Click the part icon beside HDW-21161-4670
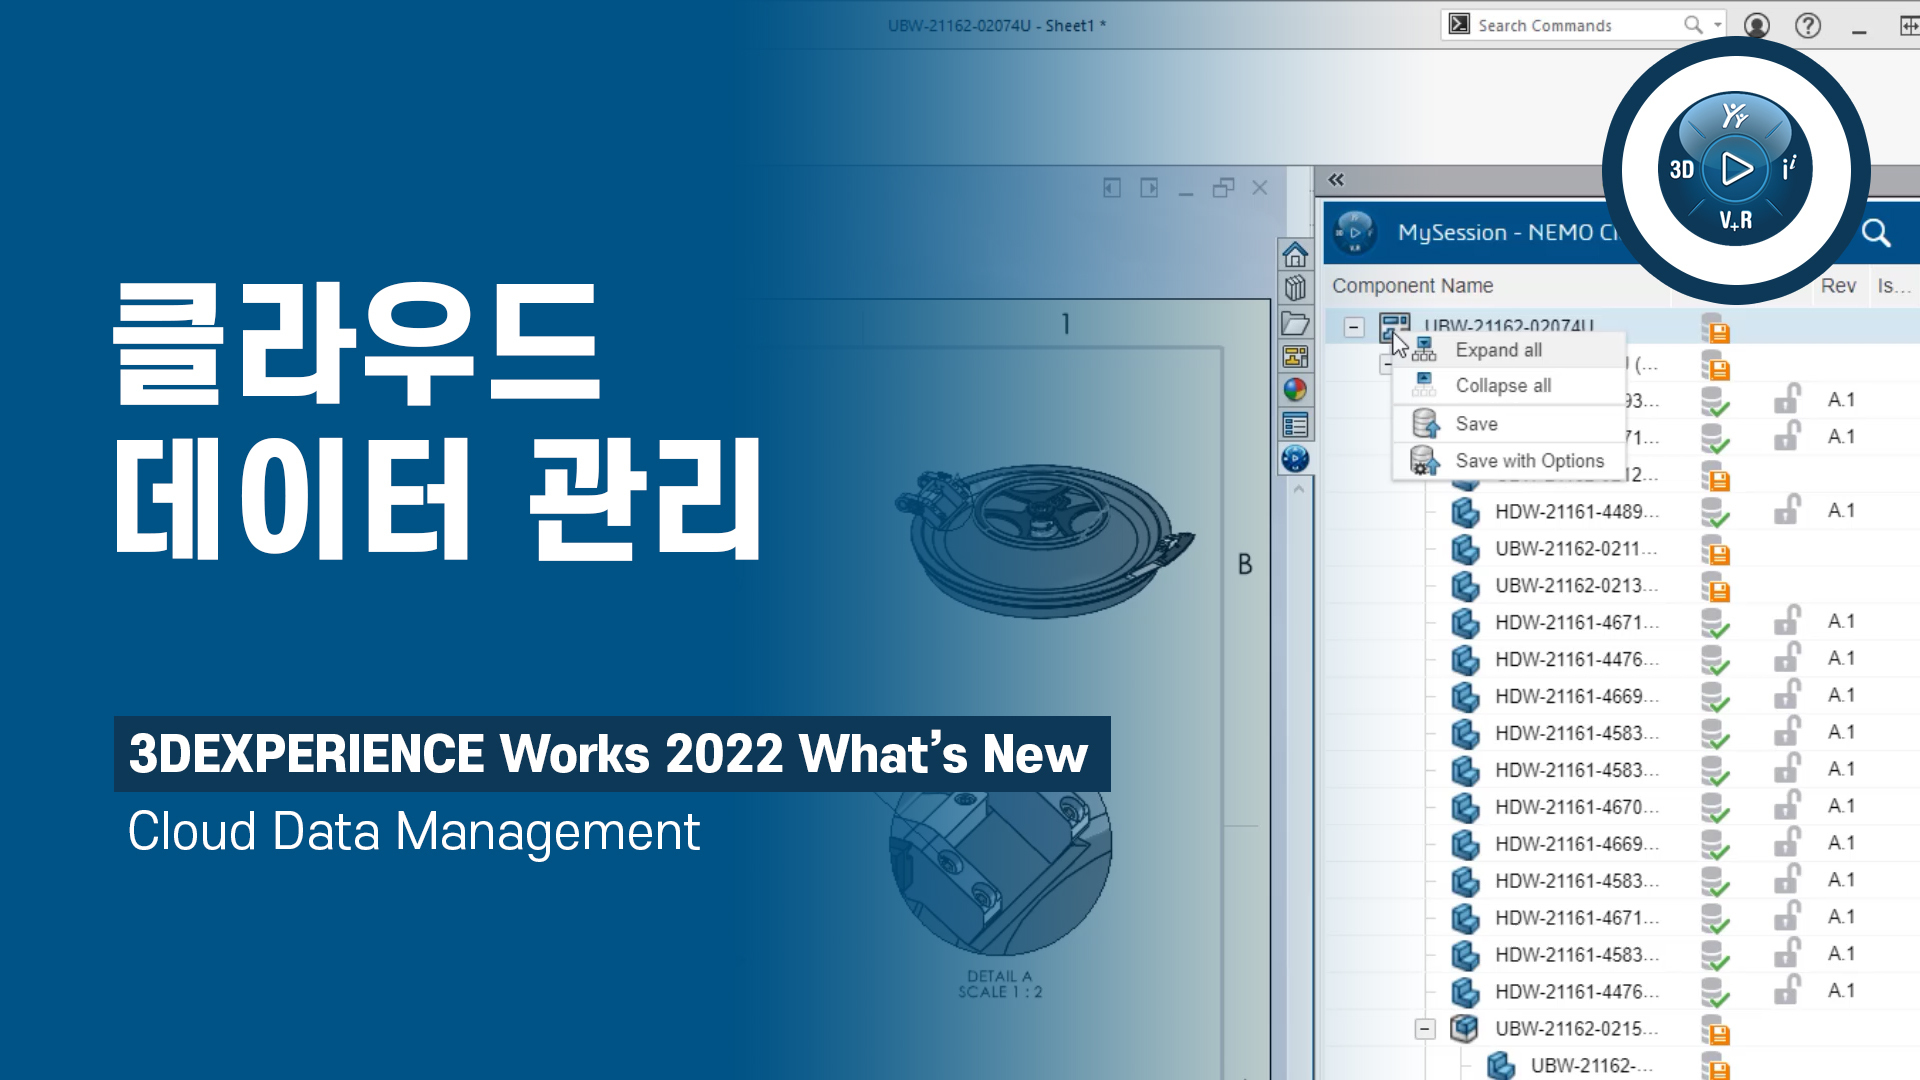This screenshot has width=1920, height=1080. point(1465,807)
